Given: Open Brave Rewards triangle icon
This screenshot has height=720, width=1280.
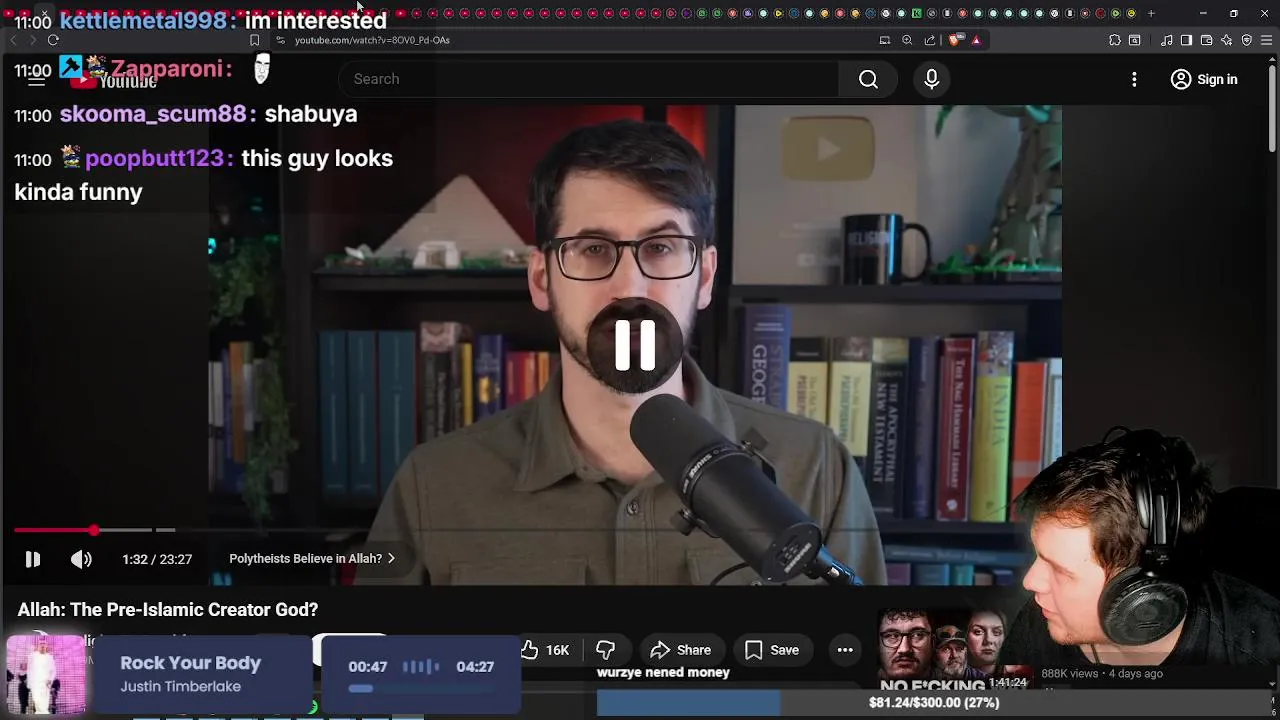Looking at the screenshot, I should click(976, 40).
